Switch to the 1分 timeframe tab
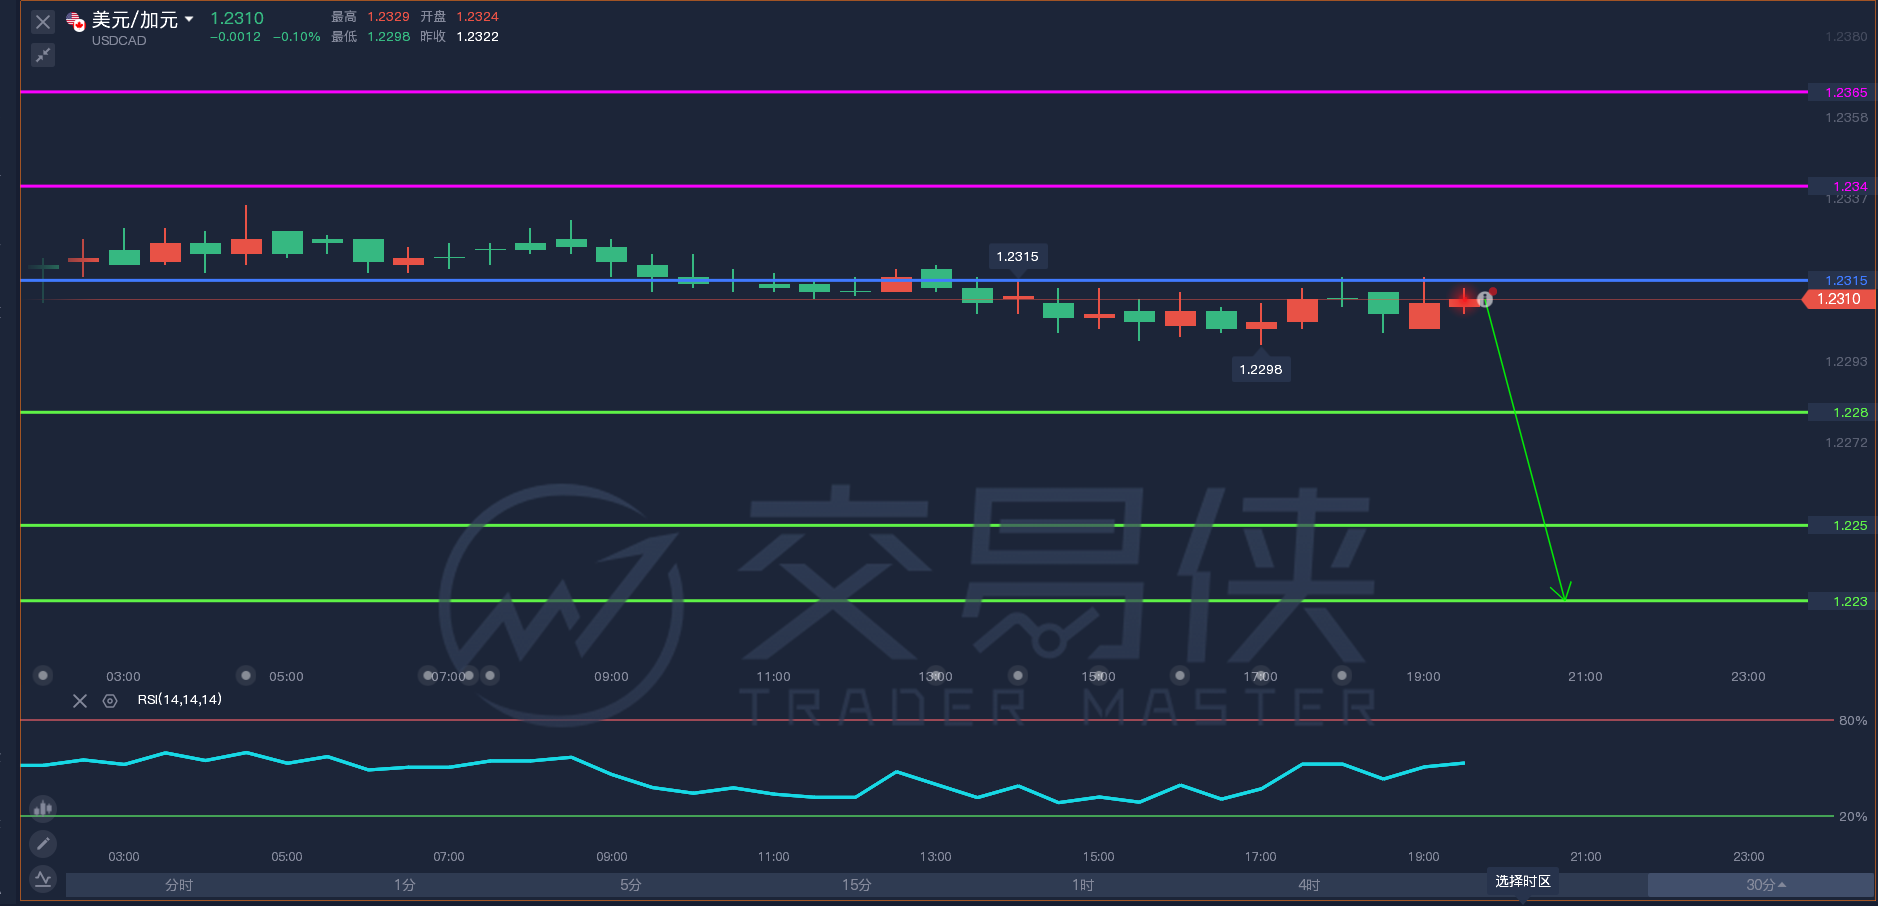The image size is (1878, 906). point(404,885)
